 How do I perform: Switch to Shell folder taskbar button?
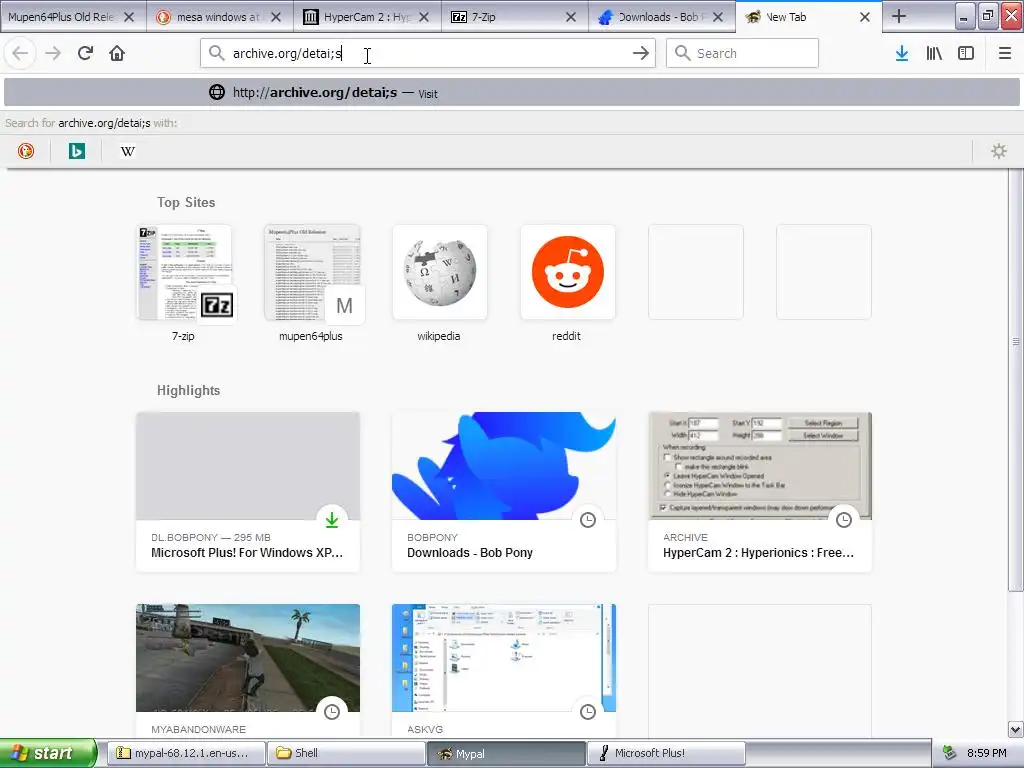coord(346,753)
